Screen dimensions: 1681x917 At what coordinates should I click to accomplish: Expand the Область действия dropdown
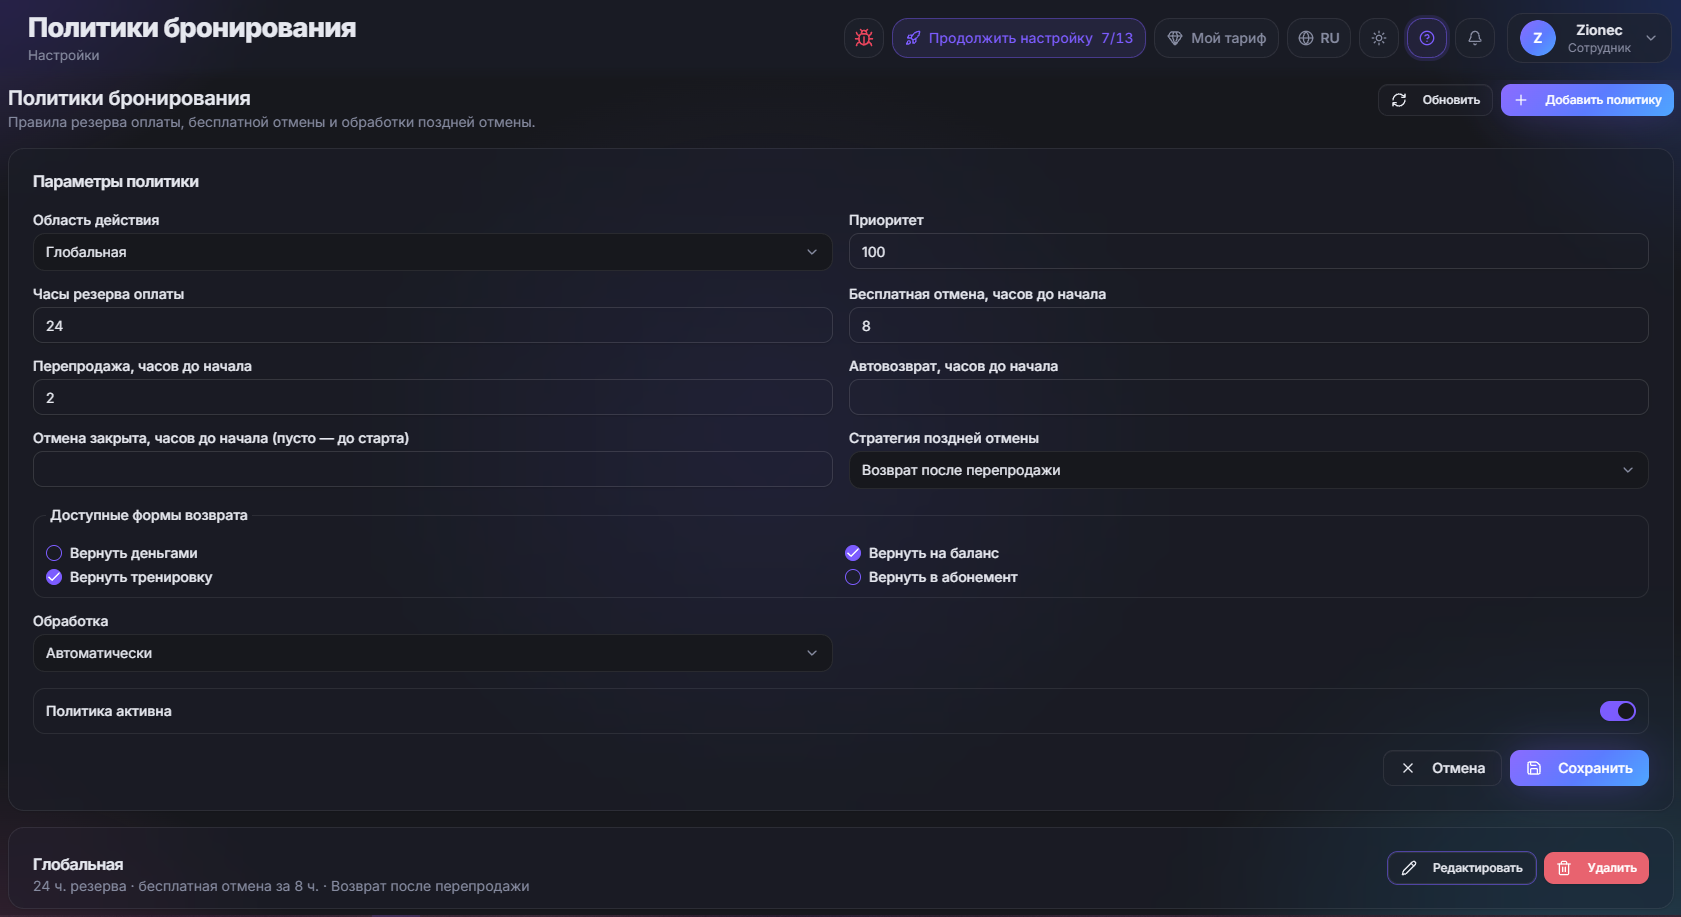point(432,252)
